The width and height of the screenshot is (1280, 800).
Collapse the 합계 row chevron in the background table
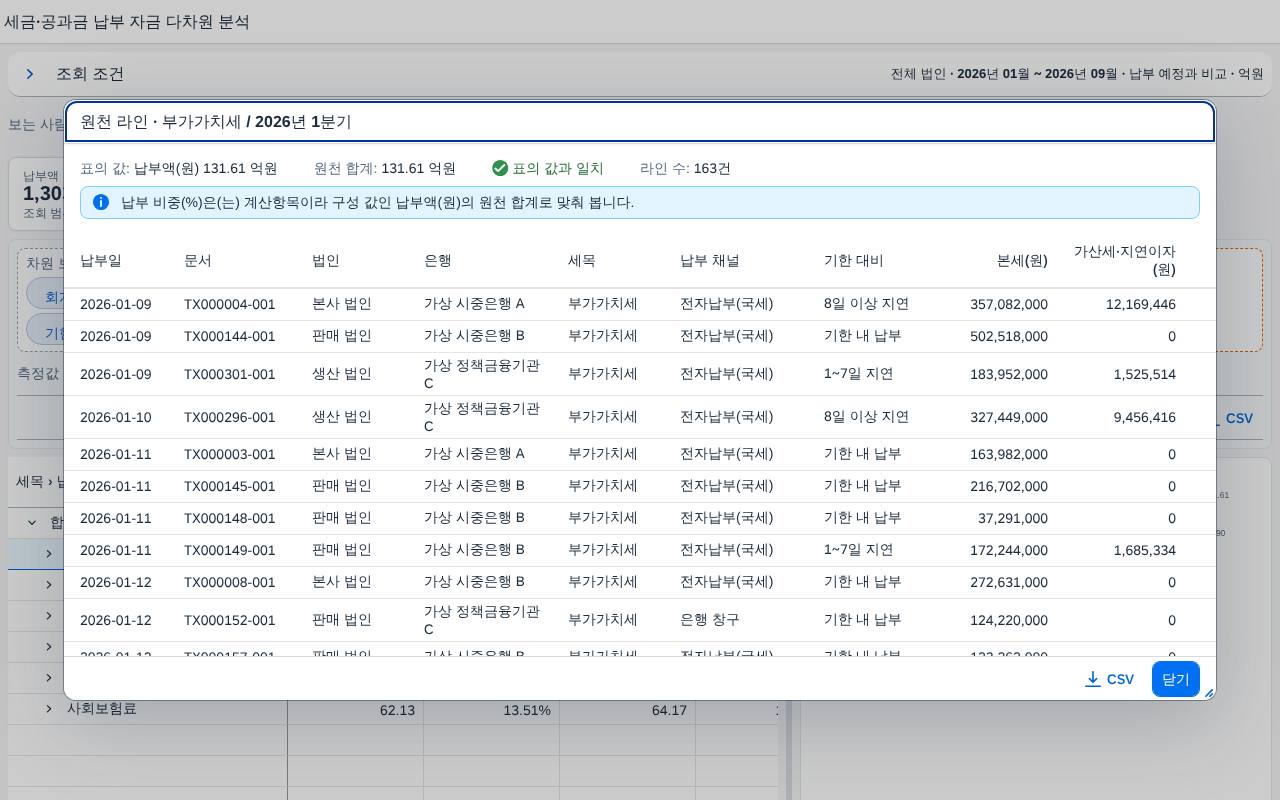(x=32, y=522)
